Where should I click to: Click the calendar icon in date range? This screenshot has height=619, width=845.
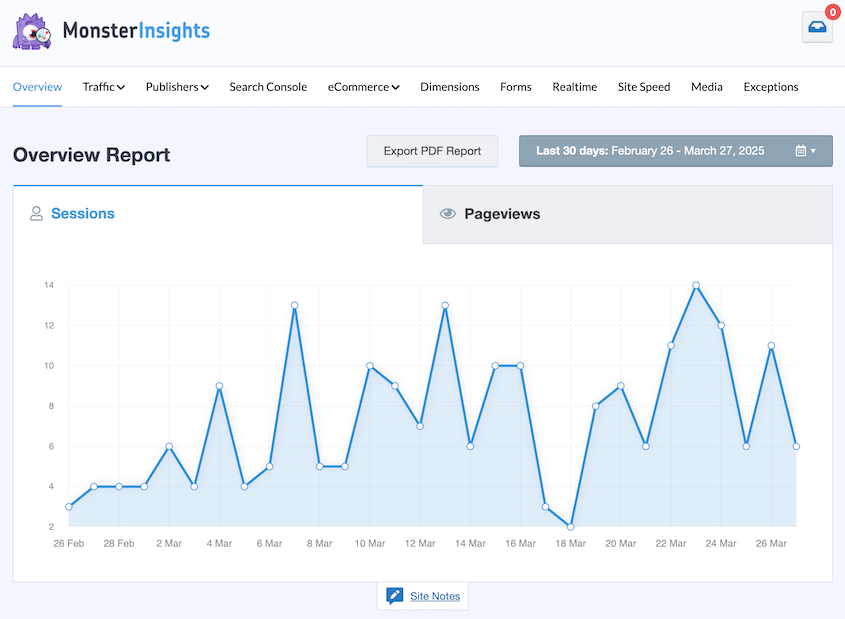801,151
